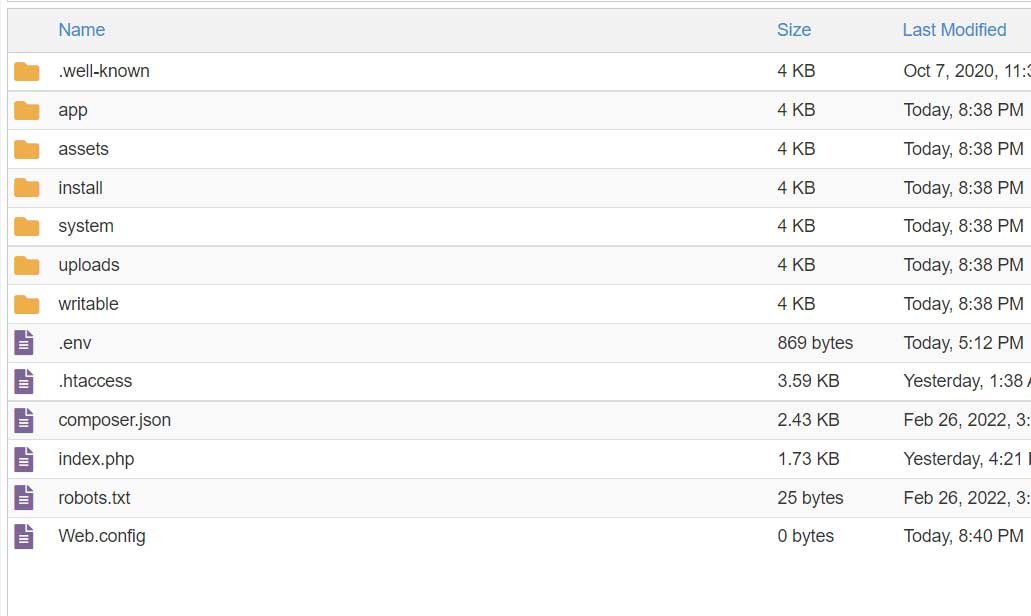The image size is (1031, 616).
Task: Click the 869 bytes size of .env
Action: [815, 343]
